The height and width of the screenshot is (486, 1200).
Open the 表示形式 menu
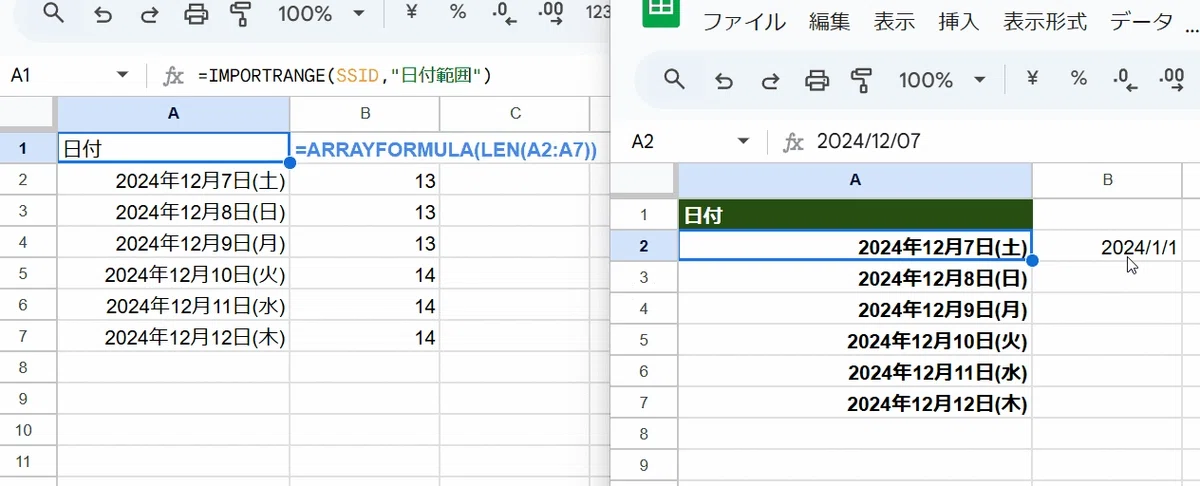coord(1045,22)
